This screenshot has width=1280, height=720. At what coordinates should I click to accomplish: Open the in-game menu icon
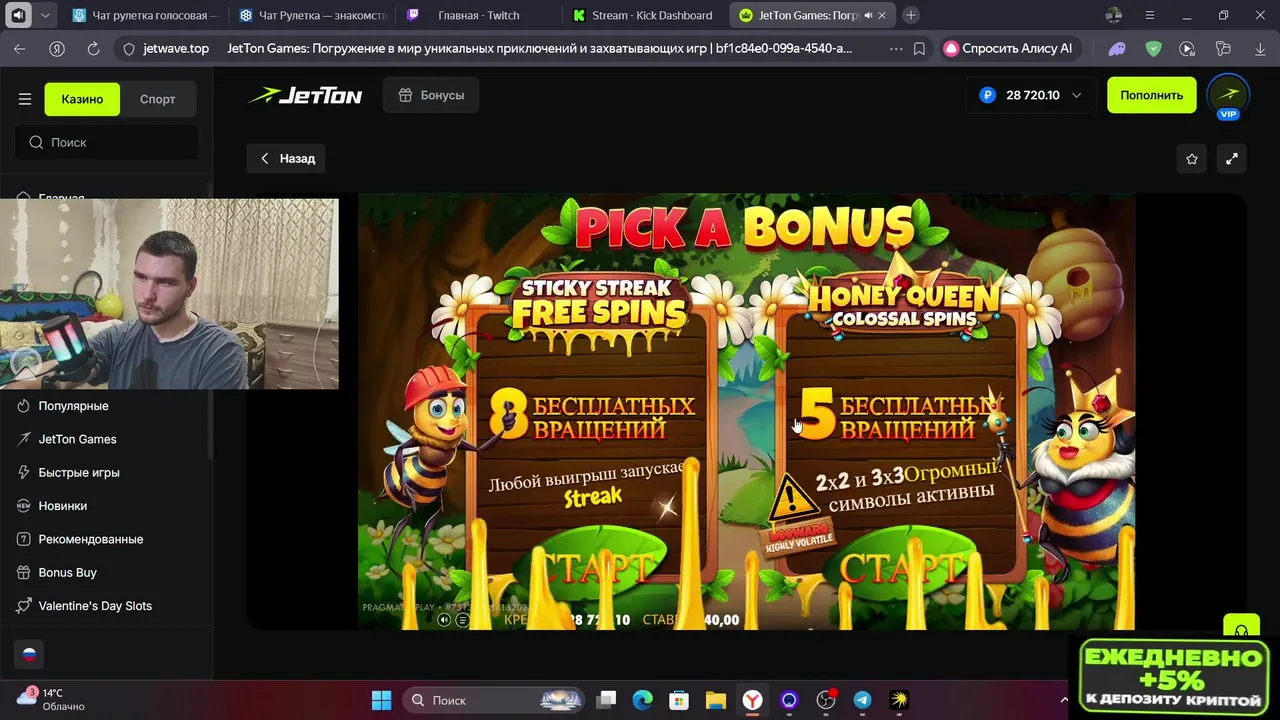point(462,620)
